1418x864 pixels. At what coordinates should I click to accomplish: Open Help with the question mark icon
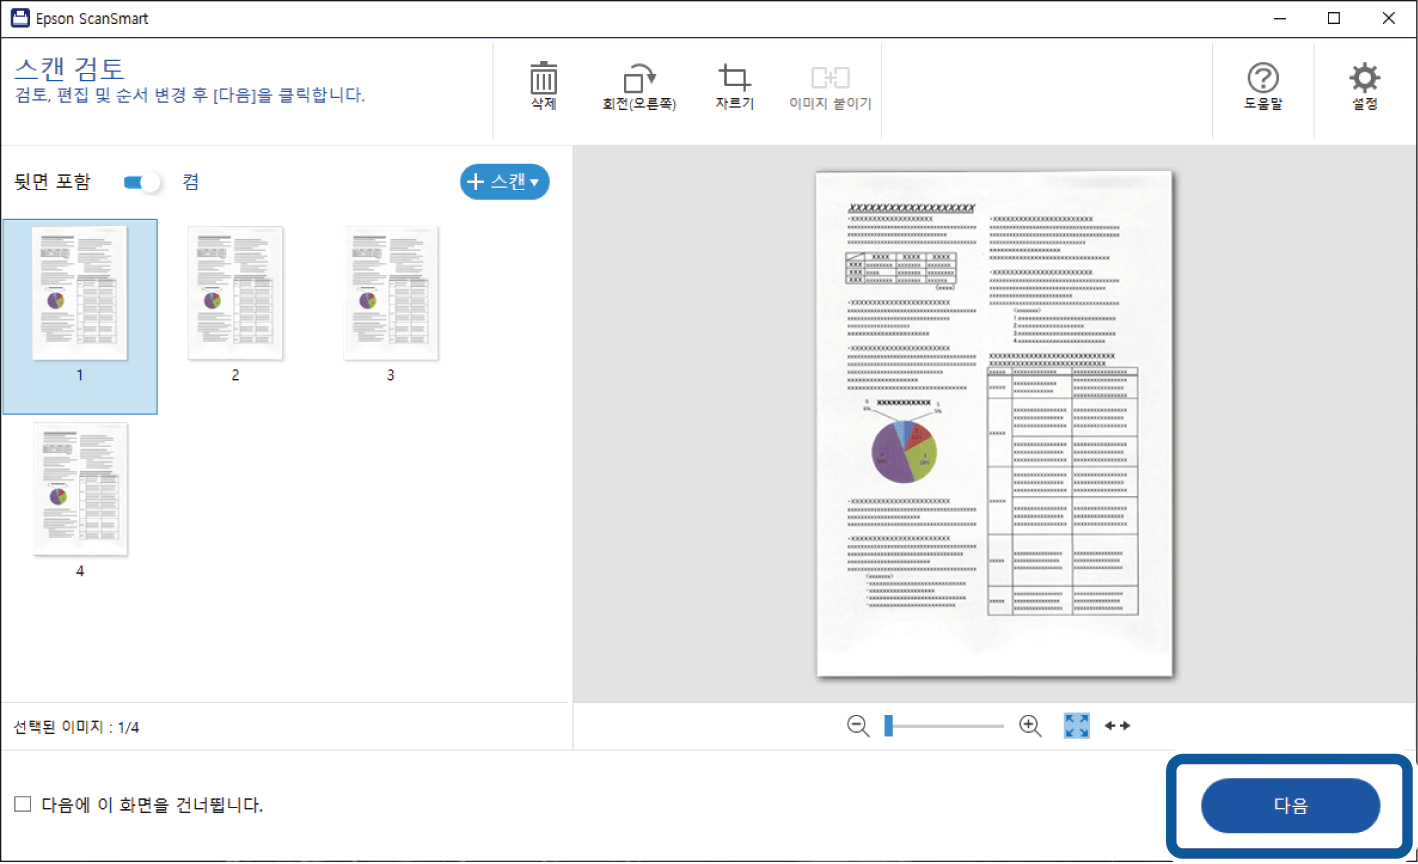tap(1263, 79)
